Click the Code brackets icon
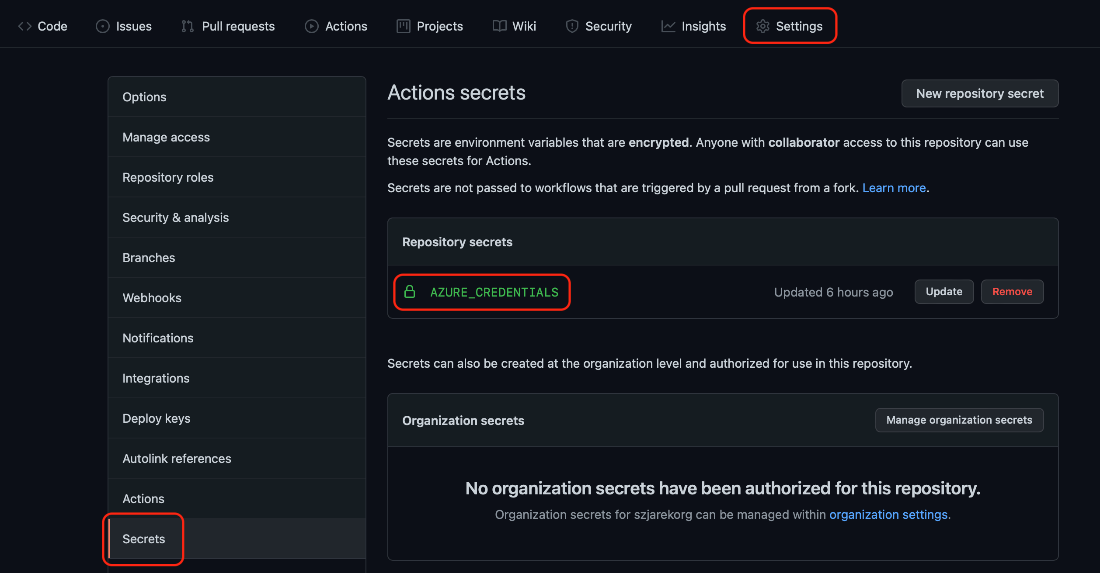Image resolution: width=1100 pixels, height=573 pixels. click(25, 27)
